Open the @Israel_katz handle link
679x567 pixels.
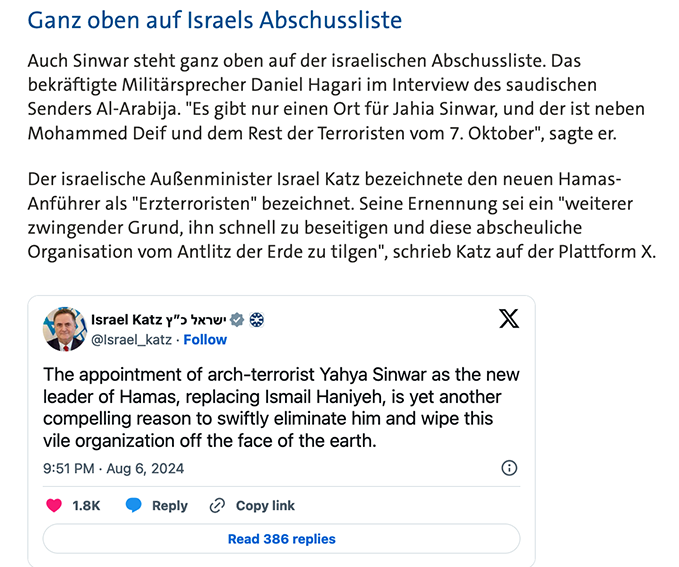pyautogui.click(x=132, y=340)
